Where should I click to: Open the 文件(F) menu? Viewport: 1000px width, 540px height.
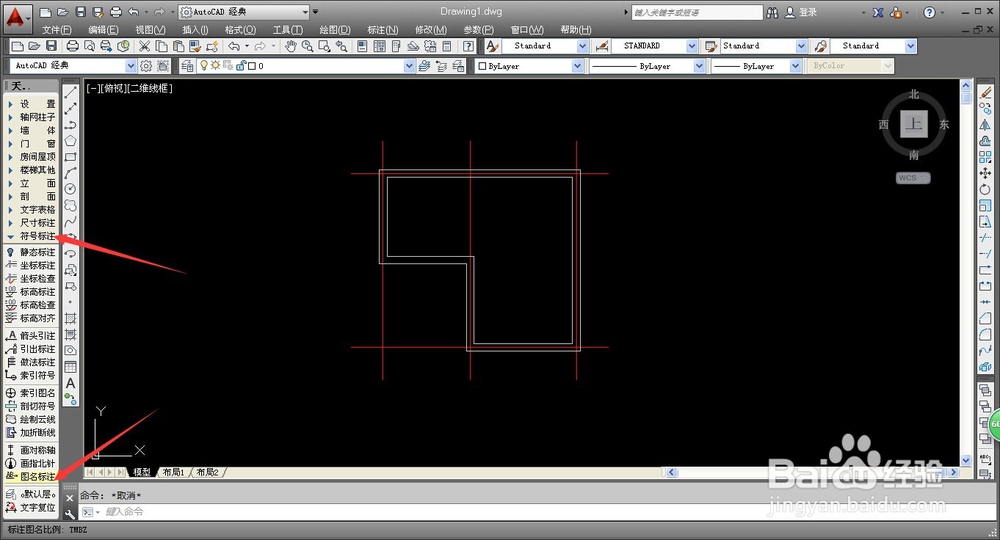click(x=57, y=30)
